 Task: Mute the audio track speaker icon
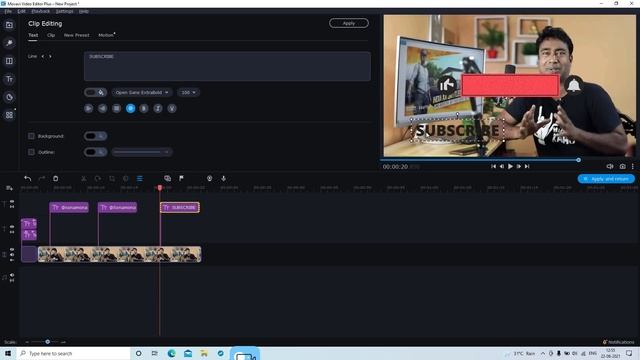[x=12, y=275]
